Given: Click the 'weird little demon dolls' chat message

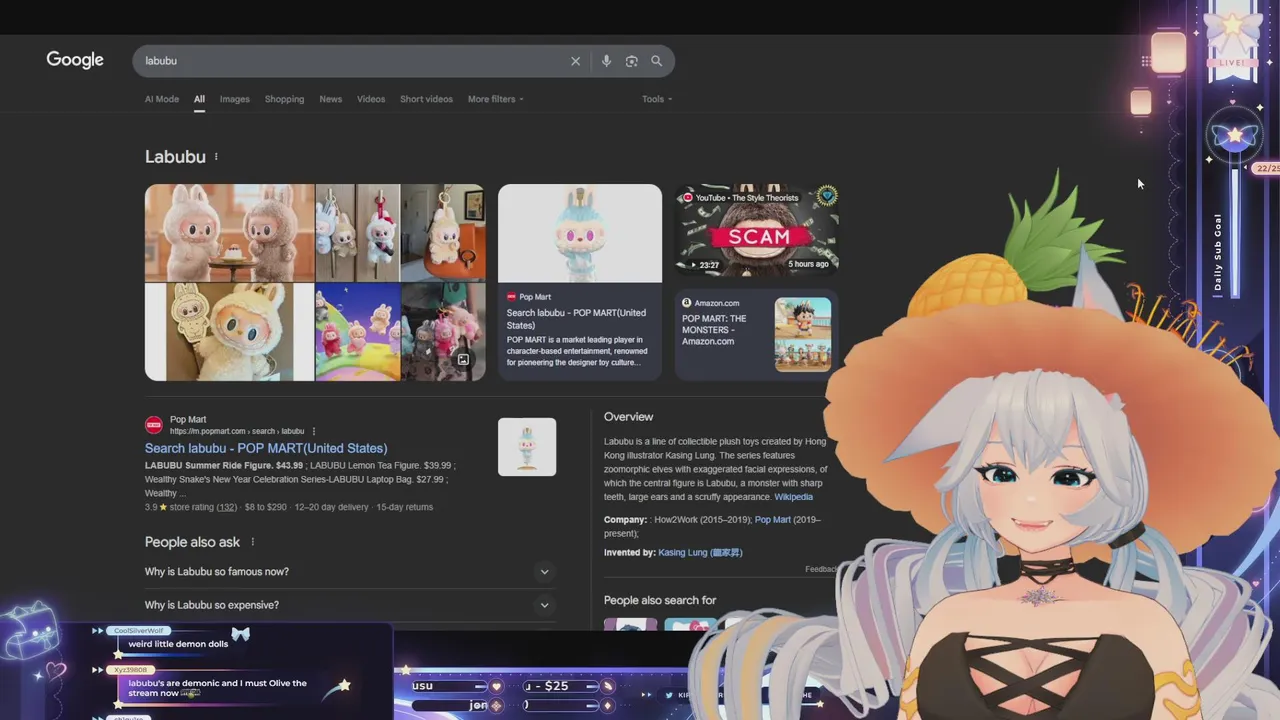Looking at the screenshot, I should tap(178, 644).
